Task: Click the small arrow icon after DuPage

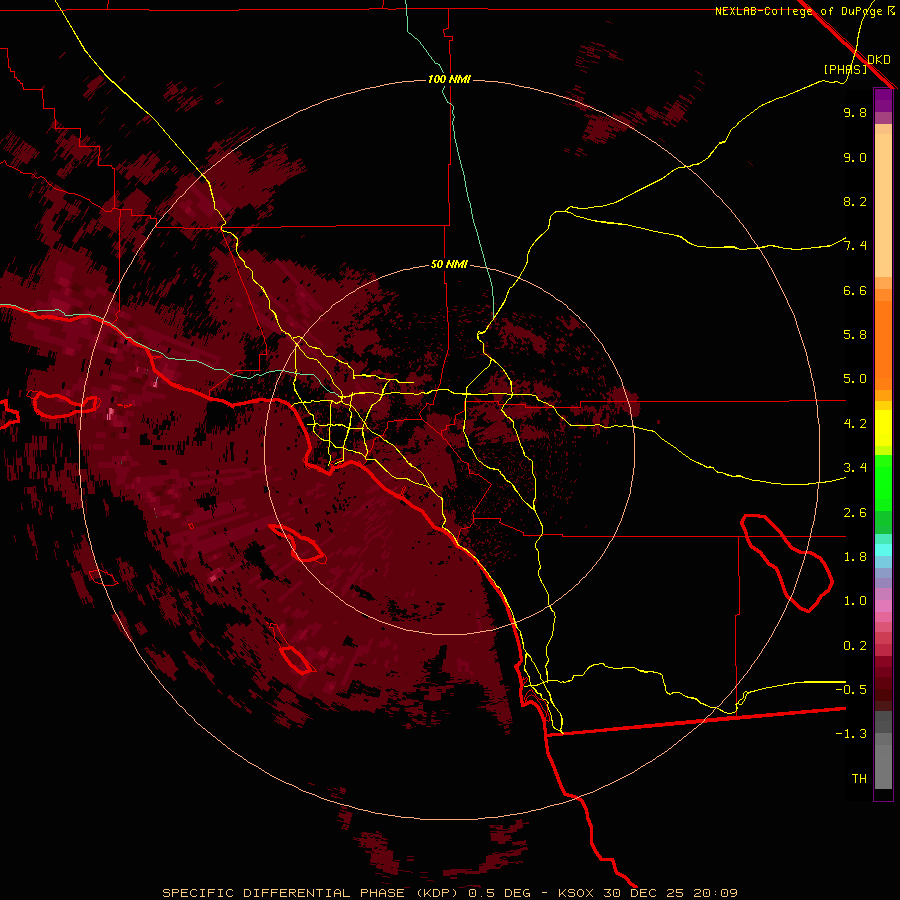Action: (x=891, y=10)
